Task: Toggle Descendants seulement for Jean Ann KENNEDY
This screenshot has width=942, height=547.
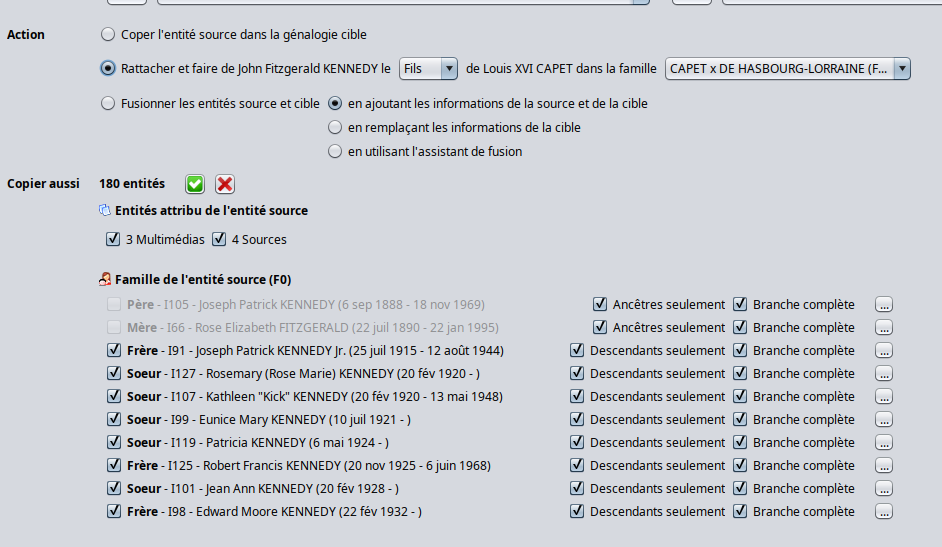Action: tap(577, 489)
